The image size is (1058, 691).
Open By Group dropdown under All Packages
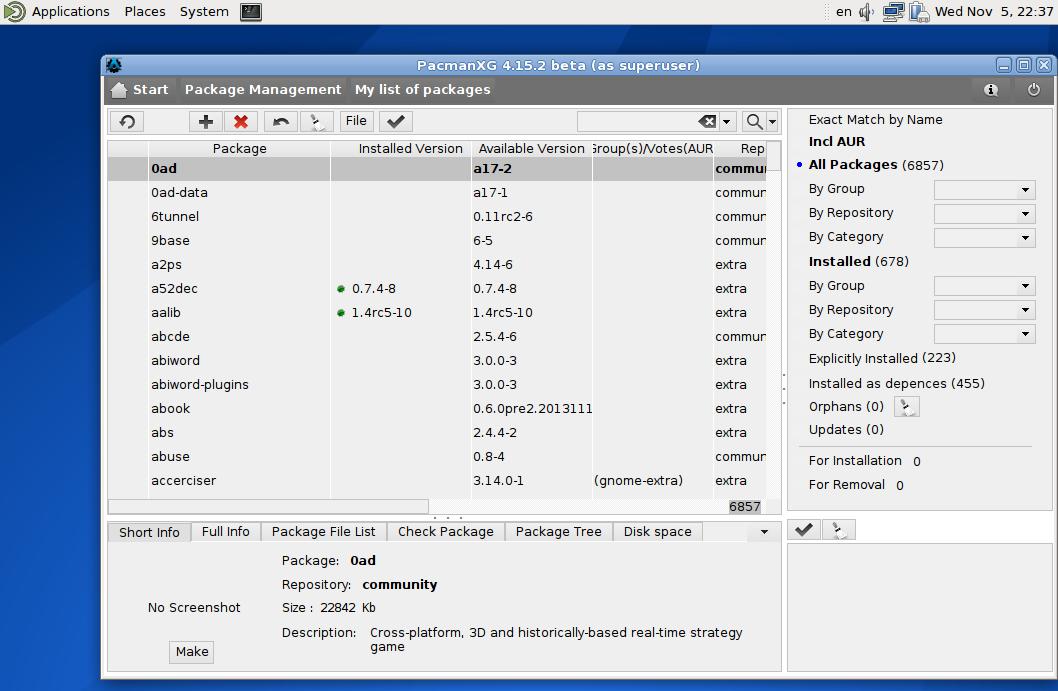pyautogui.click(x=984, y=190)
